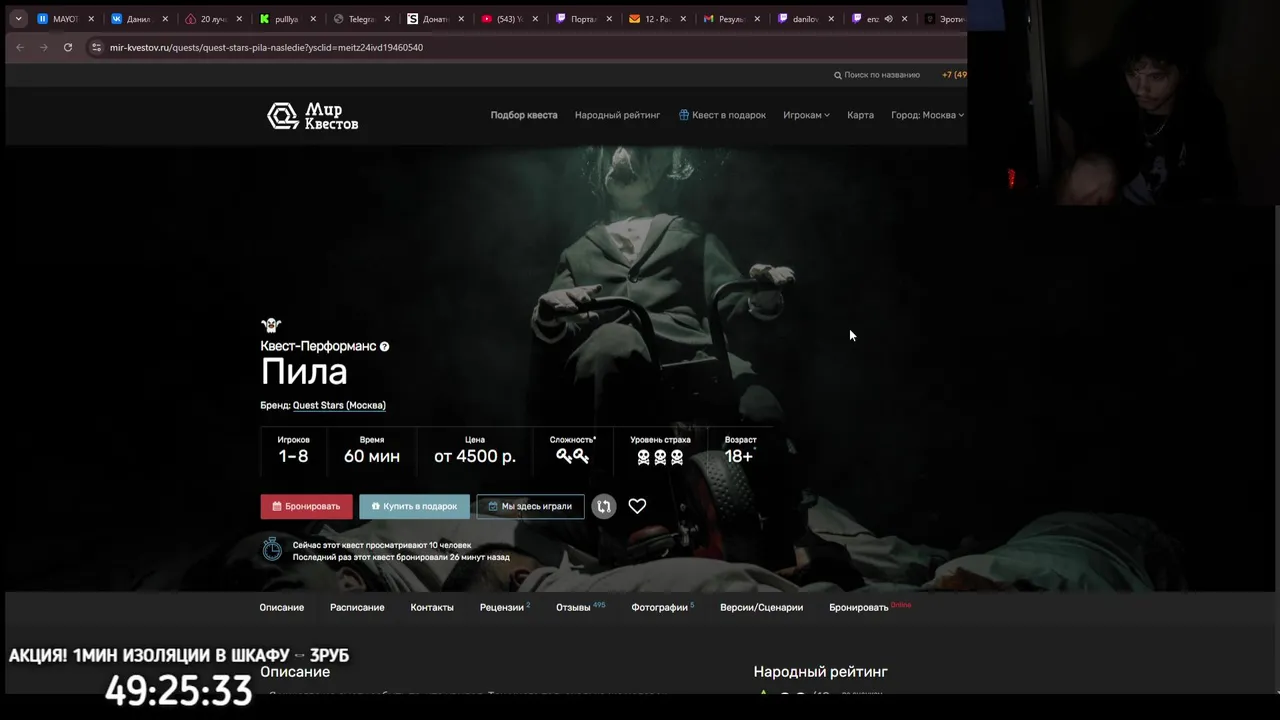The image size is (1280, 720).
Task: Go back to previous page
Action: pyautogui.click(x=20, y=47)
